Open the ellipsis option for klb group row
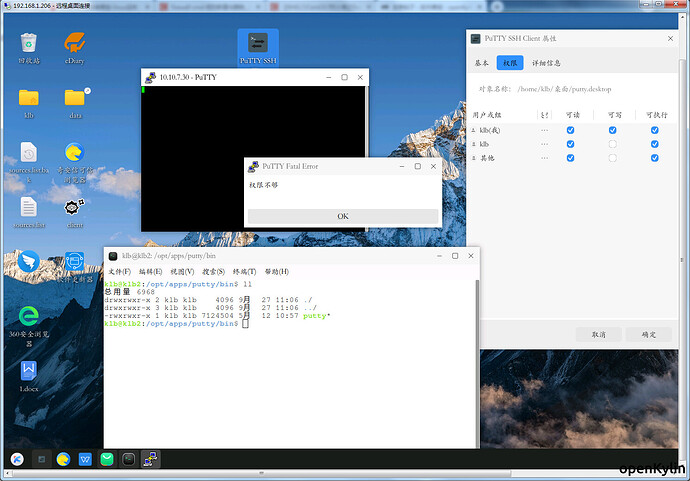This screenshot has height=481, width=690. pos(544,144)
